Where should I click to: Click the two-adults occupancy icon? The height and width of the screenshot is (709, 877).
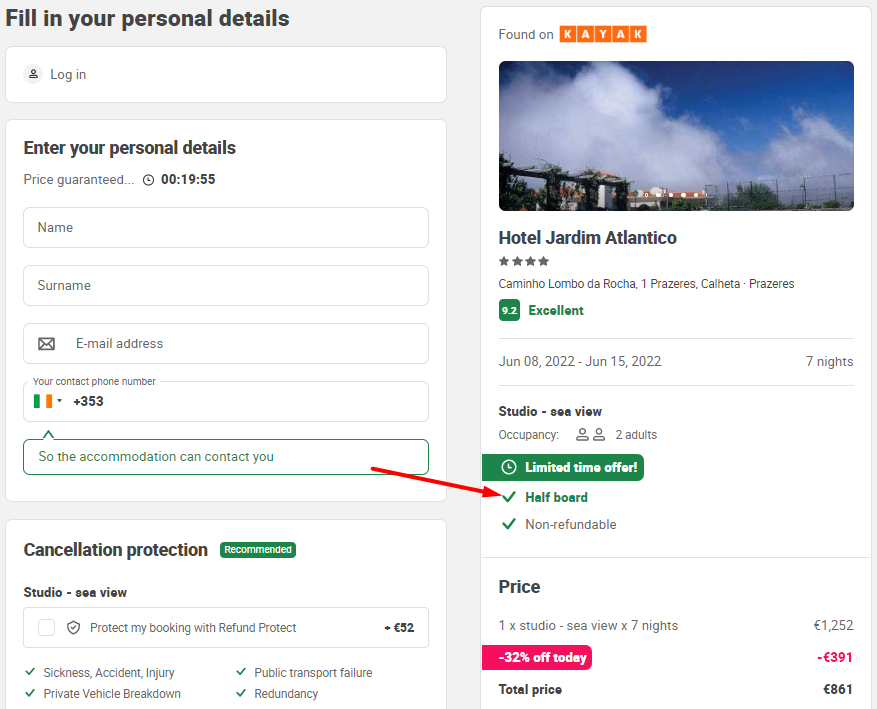[x=591, y=434]
